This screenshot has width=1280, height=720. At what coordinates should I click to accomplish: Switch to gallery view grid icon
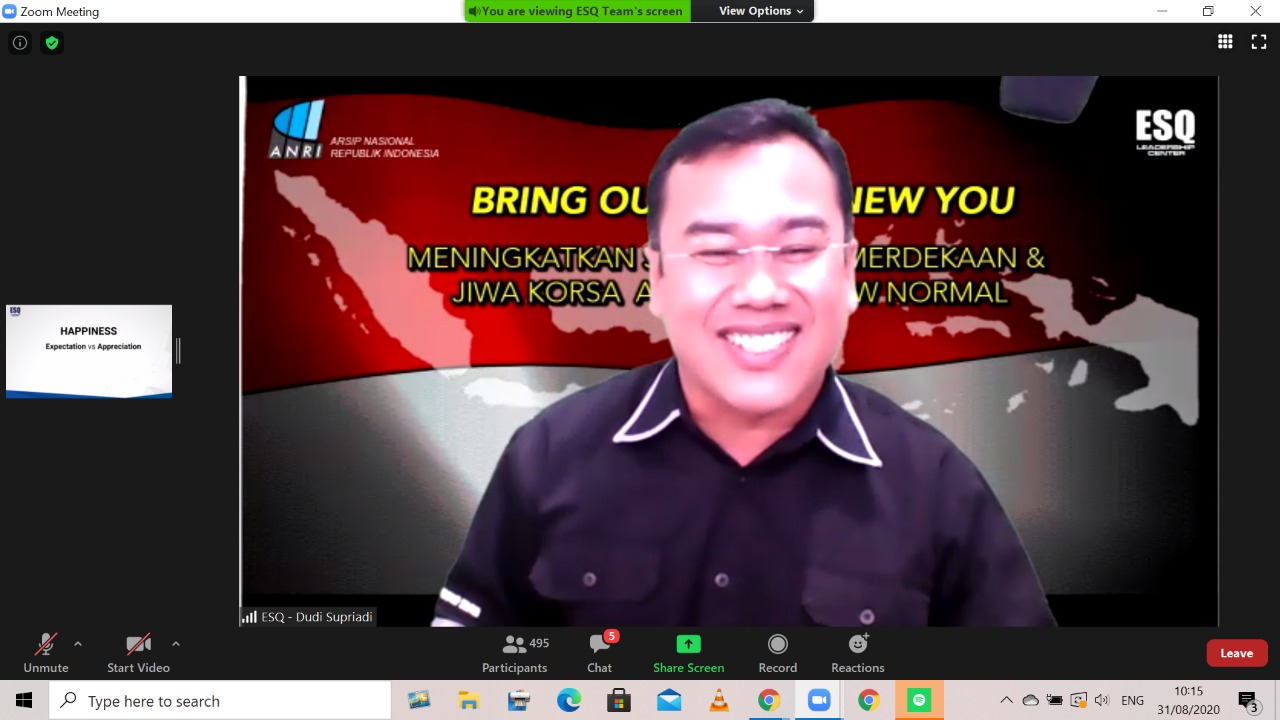[1225, 42]
